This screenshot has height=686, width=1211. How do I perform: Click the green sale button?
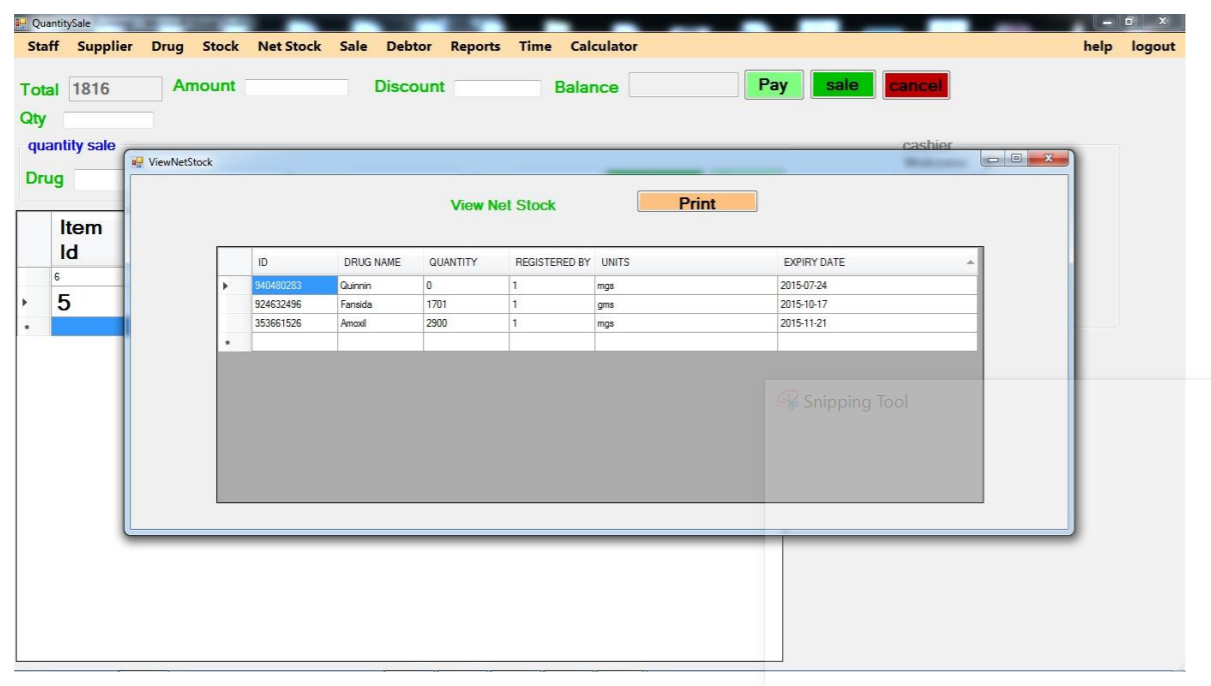(x=842, y=85)
